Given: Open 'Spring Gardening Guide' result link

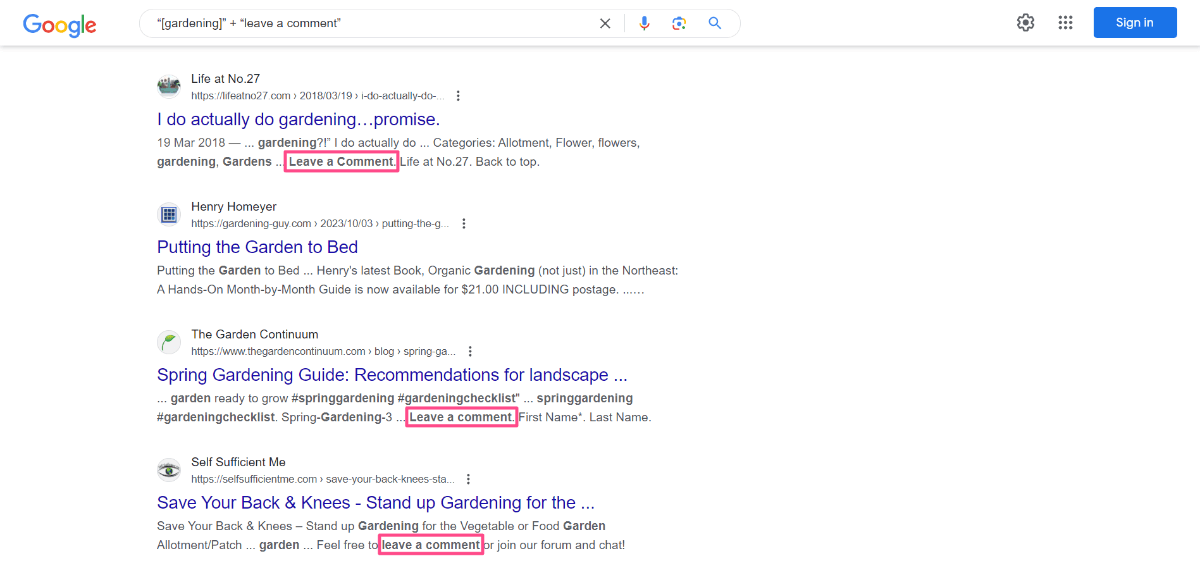Looking at the screenshot, I should click(392, 375).
